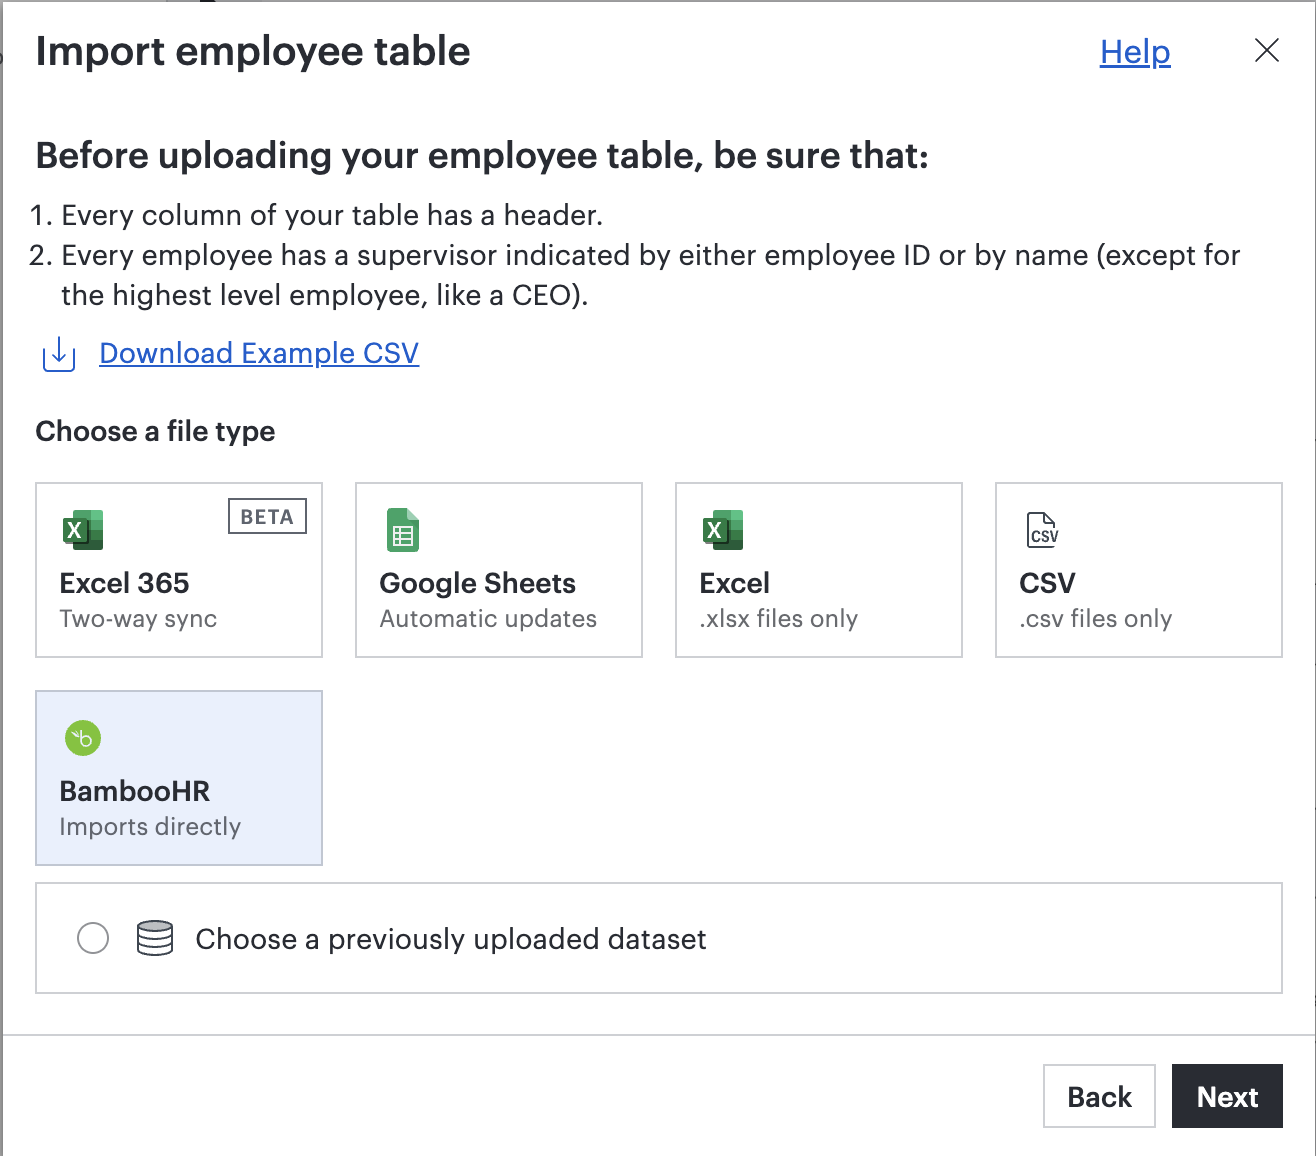Viewport: 1316px width, 1156px height.
Task: Click the 'Two-way sync' subtitle text
Action: 138,619
